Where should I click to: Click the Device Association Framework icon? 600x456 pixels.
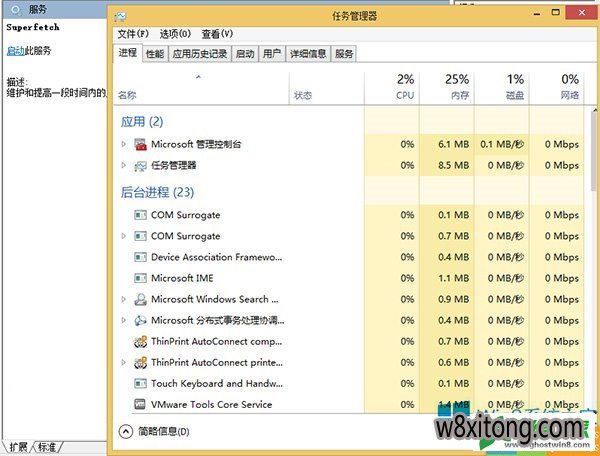point(140,257)
